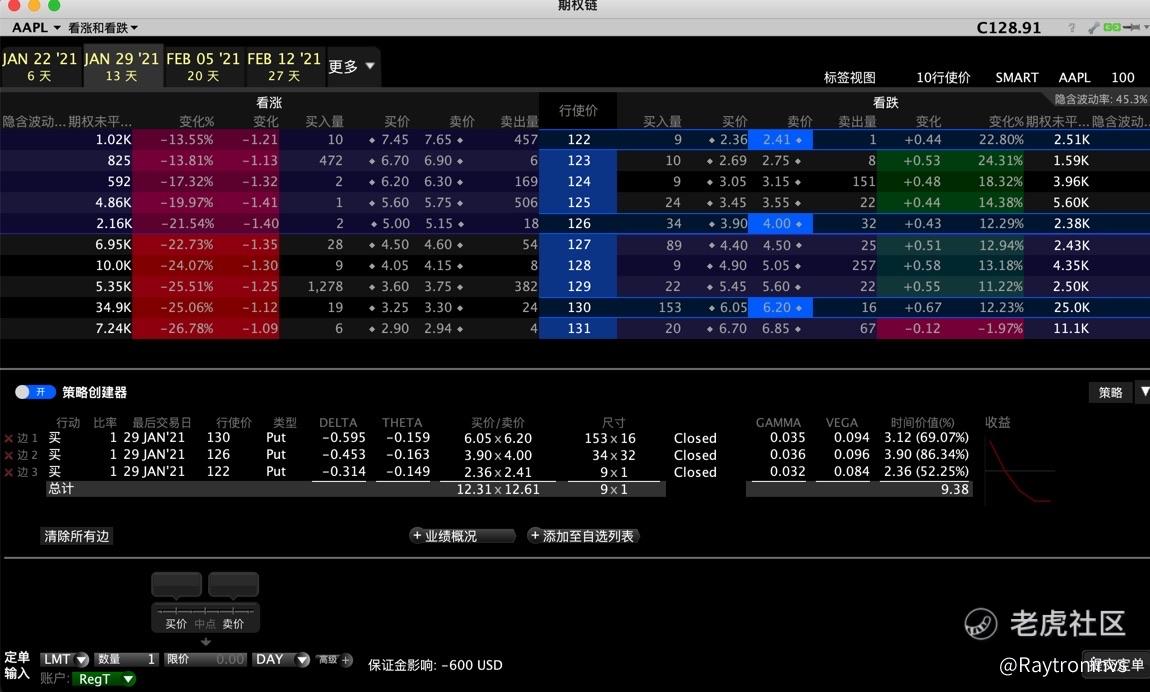Viewport: 1150px width, 692px height.
Task: Click the 隐含波动率: 45.3% label
Action: 1101,100
